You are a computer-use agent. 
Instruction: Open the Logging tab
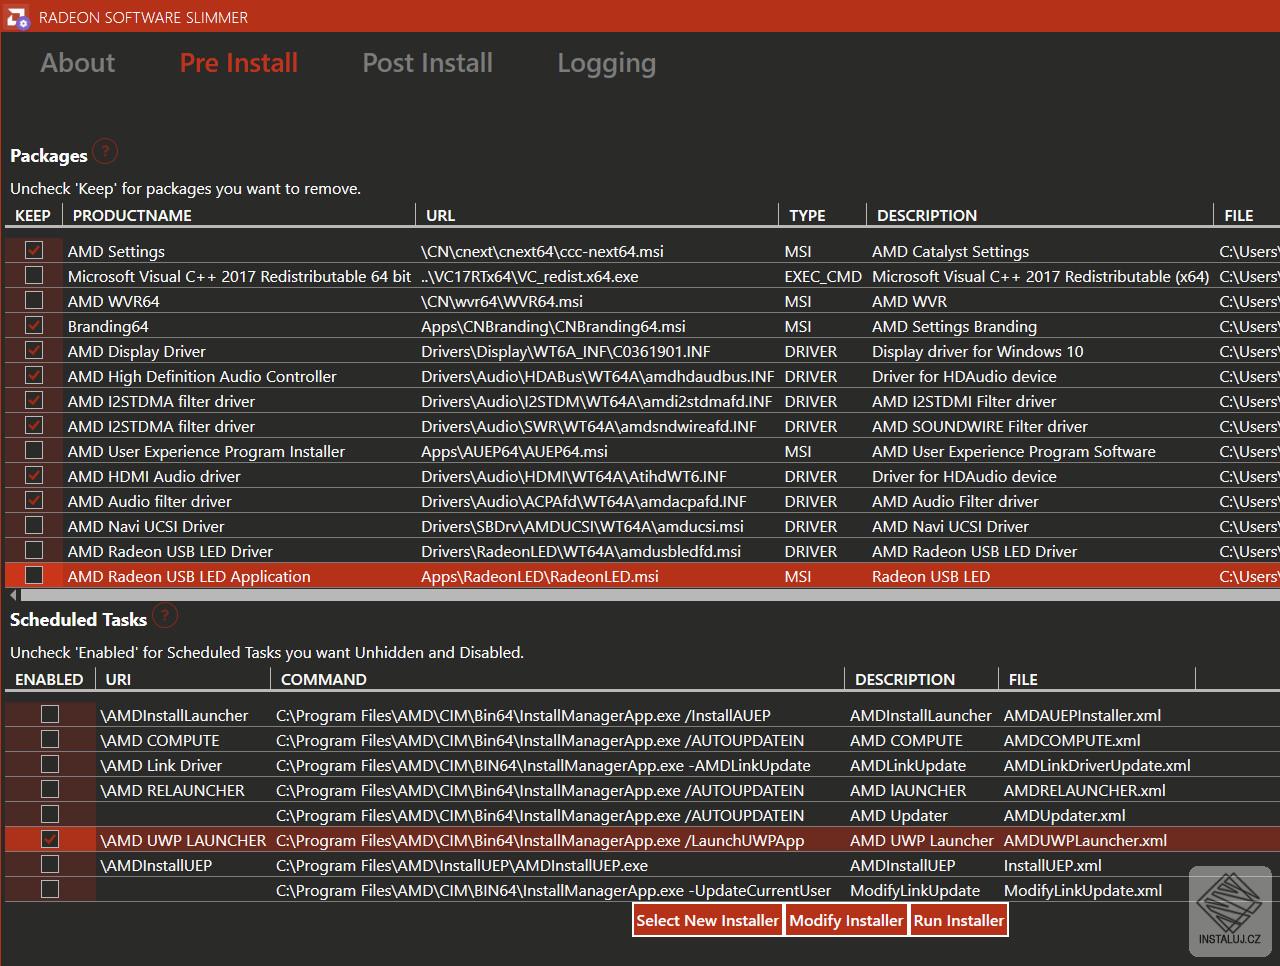606,63
